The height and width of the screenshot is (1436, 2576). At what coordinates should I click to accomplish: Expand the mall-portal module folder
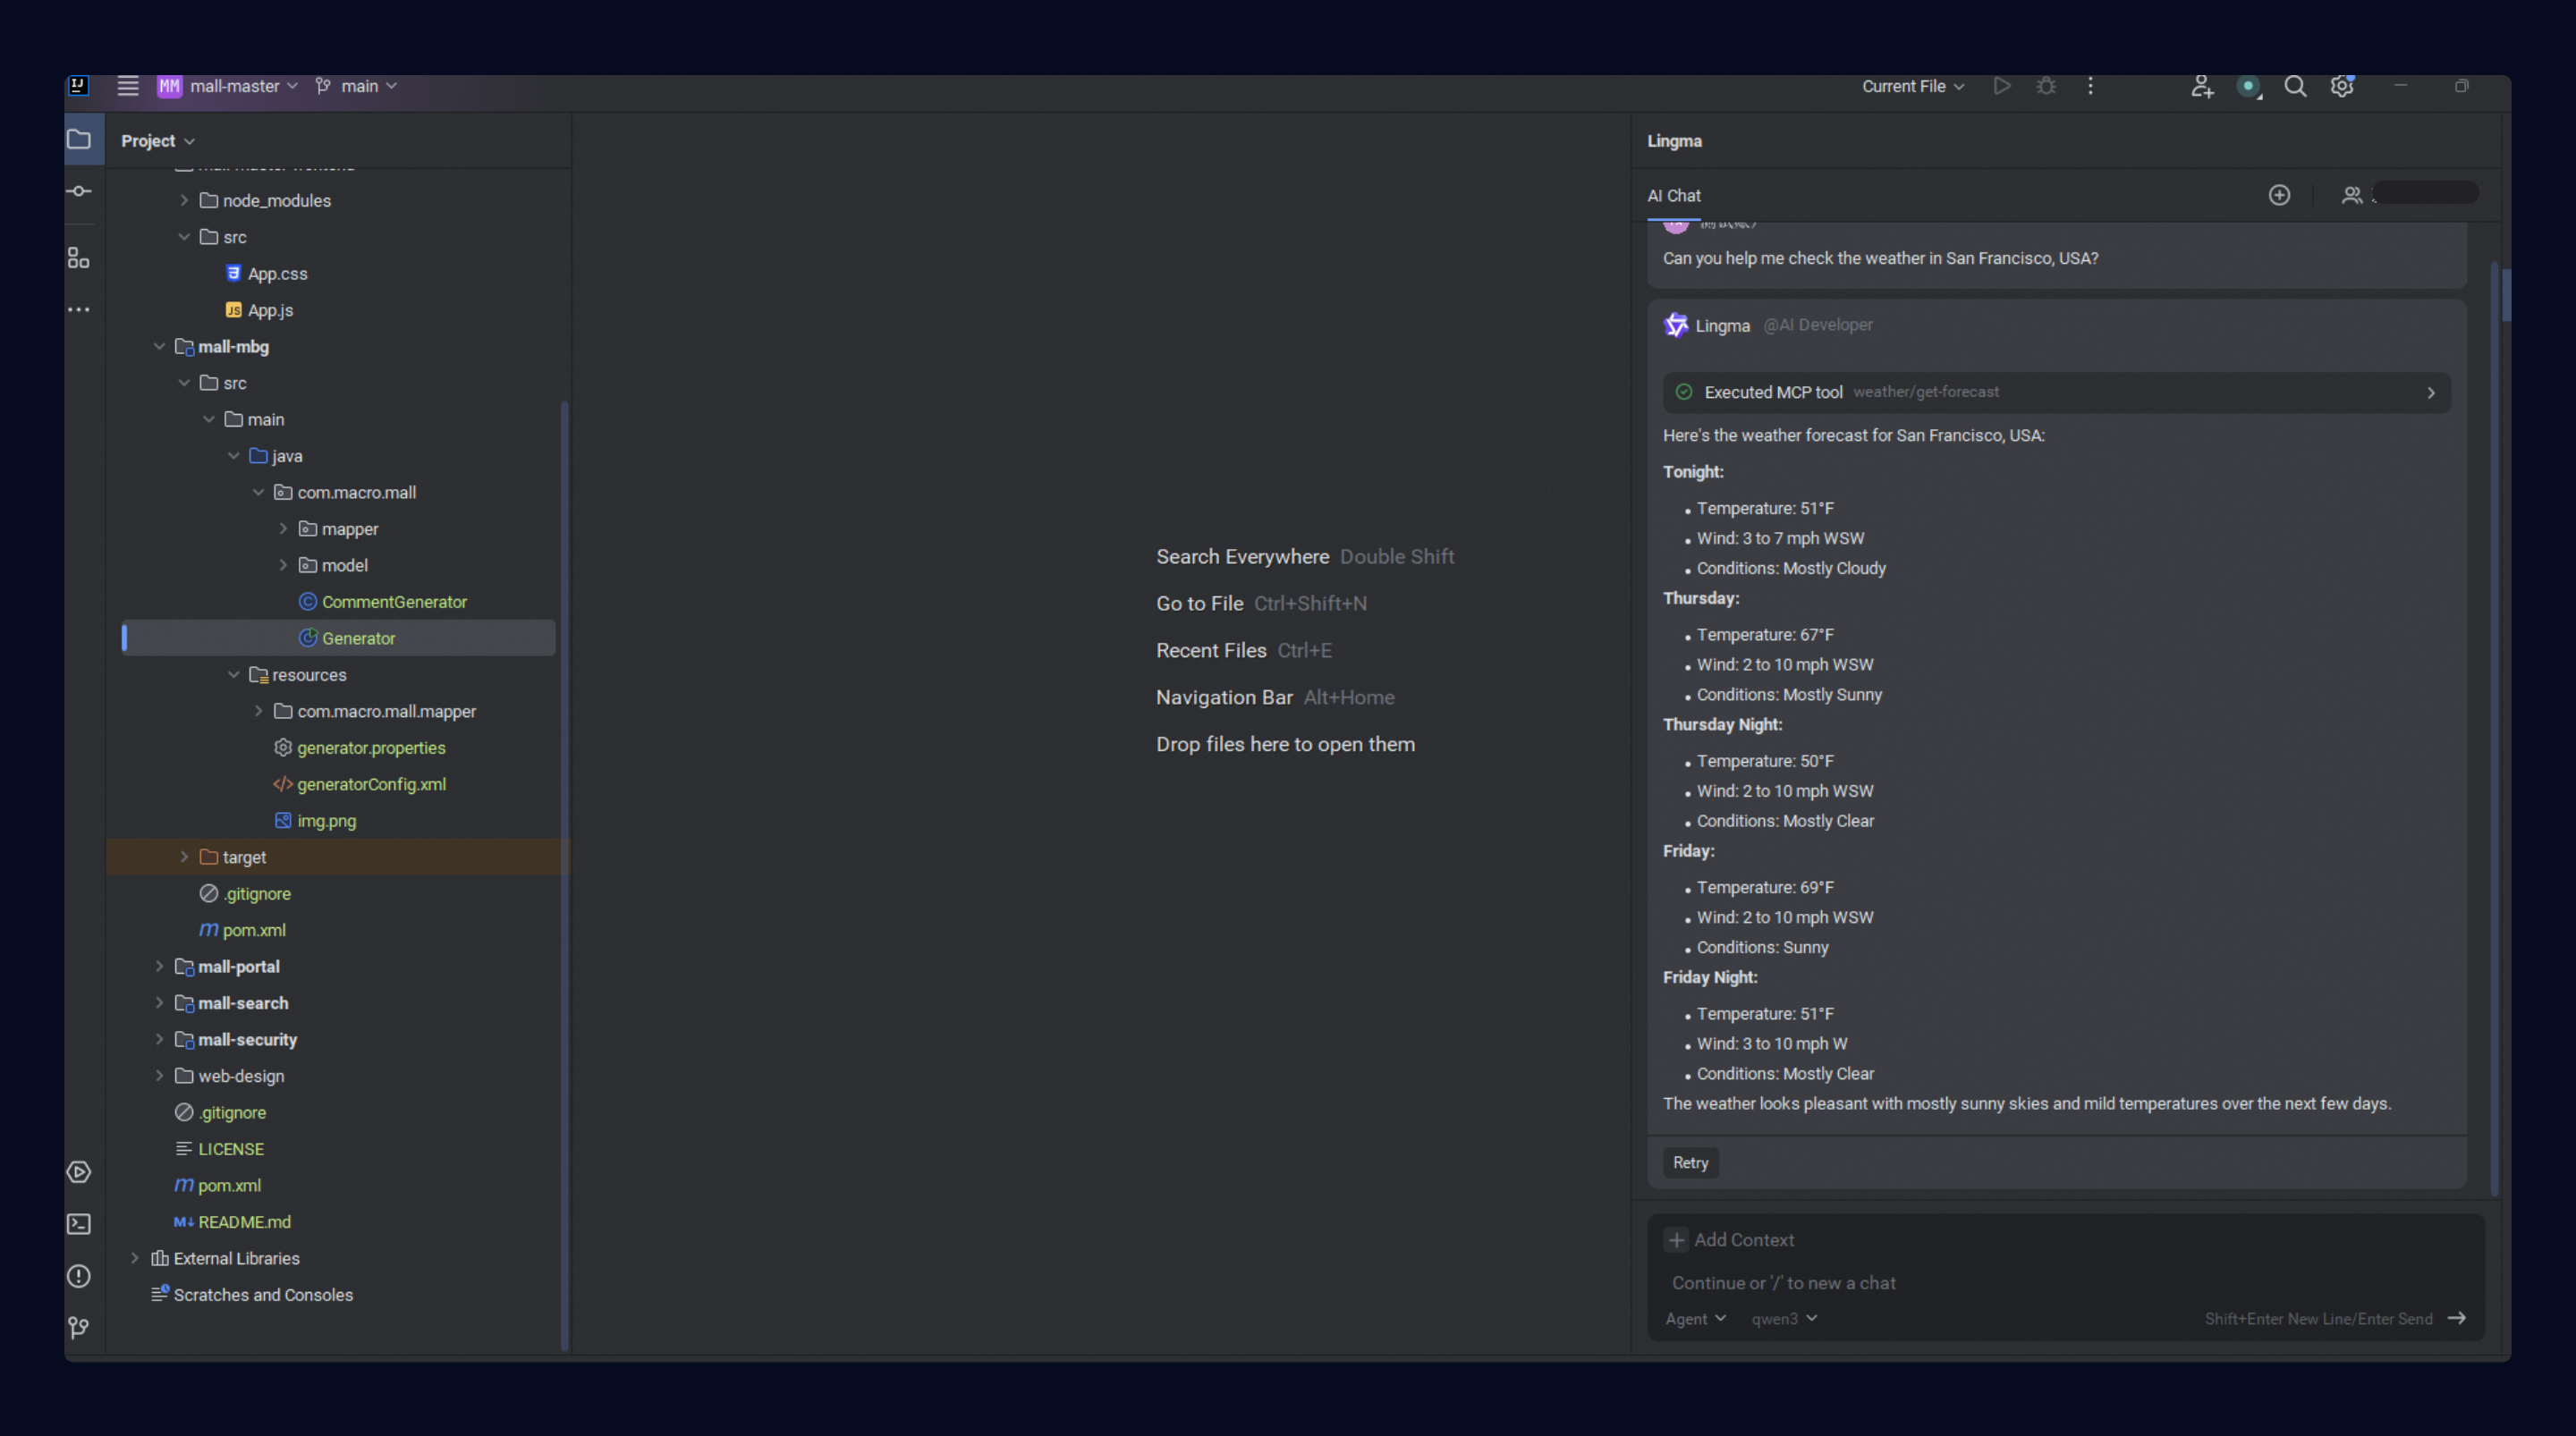pos(159,966)
